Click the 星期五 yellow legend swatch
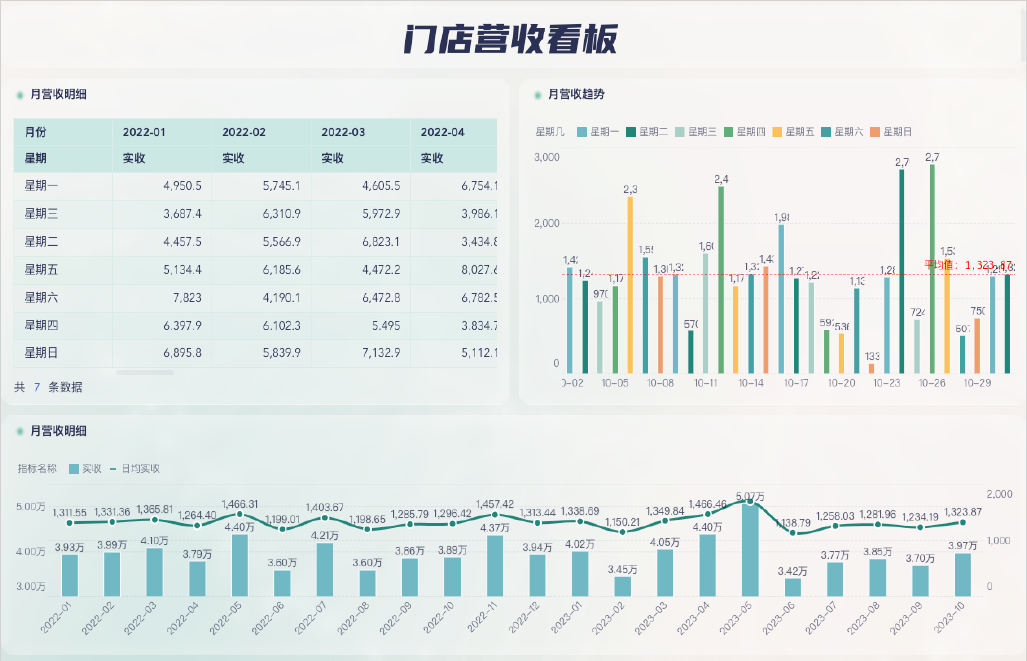The height and width of the screenshot is (661, 1027). click(x=776, y=131)
